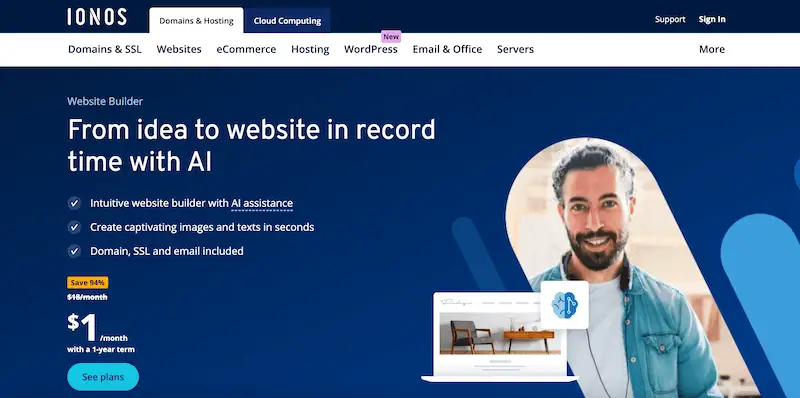Image resolution: width=800 pixels, height=398 pixels.
Task: Switch to Domains & Hosting tab
Action: tap(196, 21)
